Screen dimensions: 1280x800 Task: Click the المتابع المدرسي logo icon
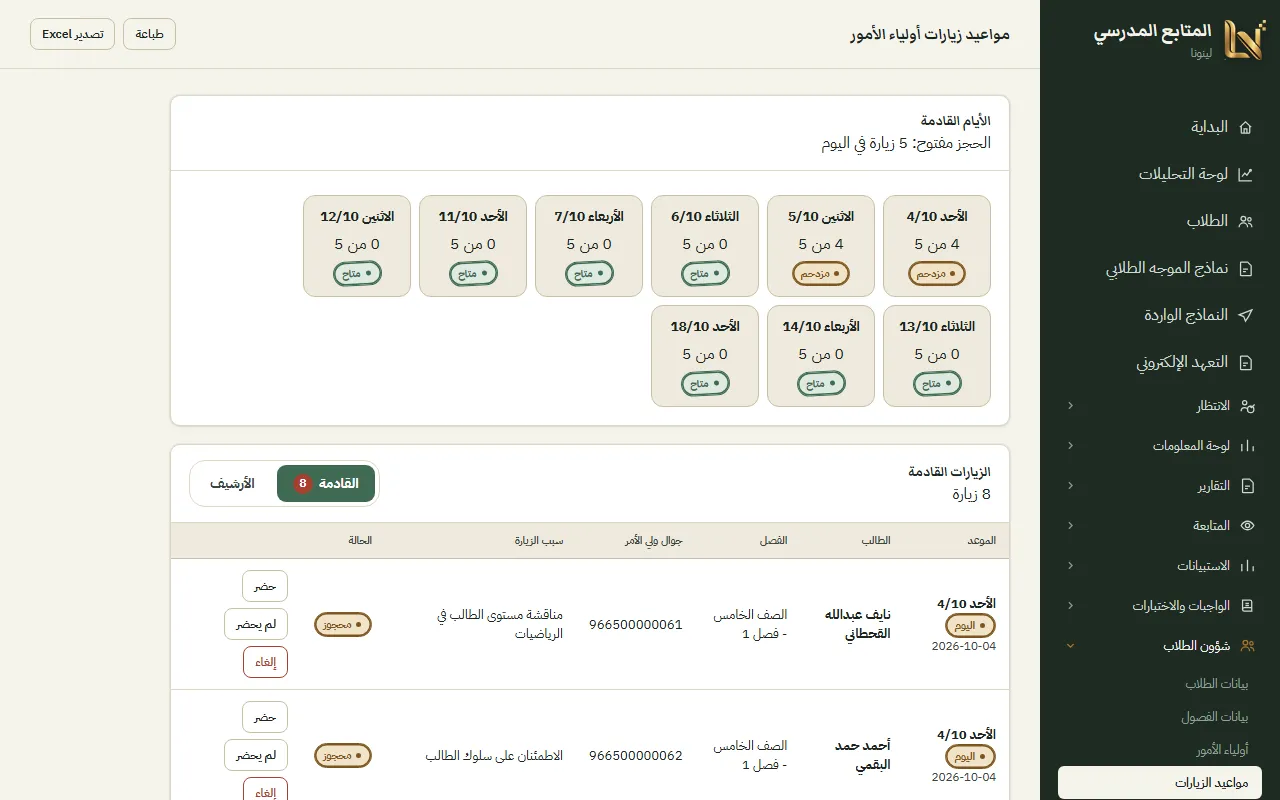tap(1244, 41)
